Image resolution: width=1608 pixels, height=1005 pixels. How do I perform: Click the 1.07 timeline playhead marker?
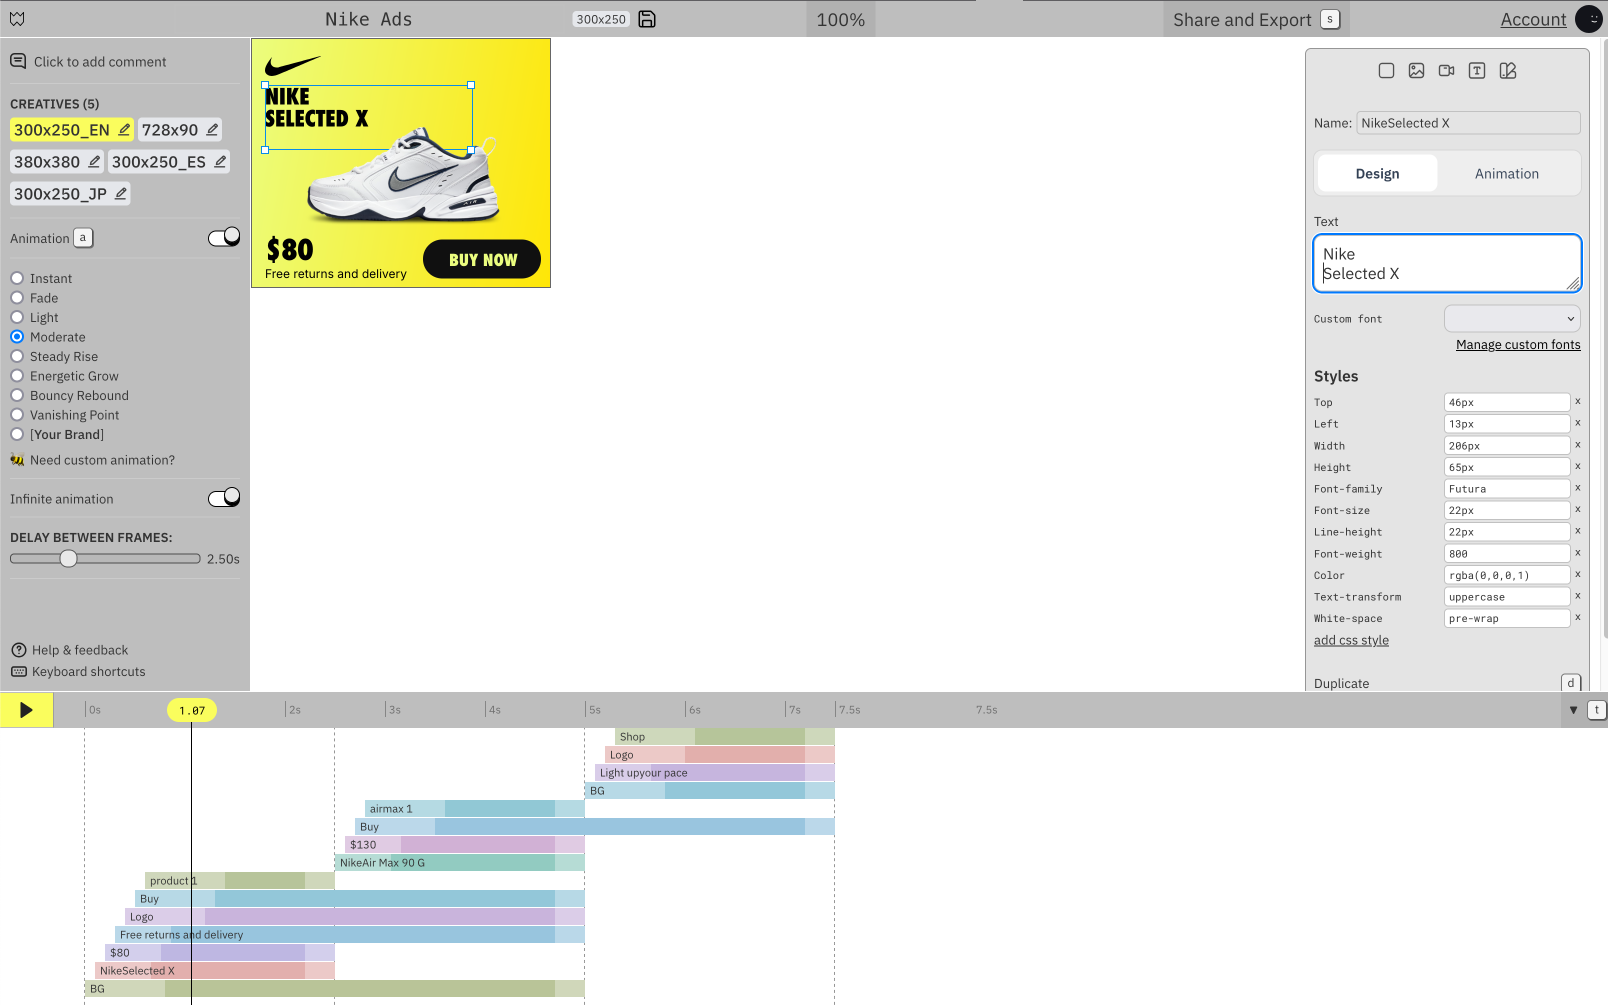pyautogui.click(x=192, y=710)
